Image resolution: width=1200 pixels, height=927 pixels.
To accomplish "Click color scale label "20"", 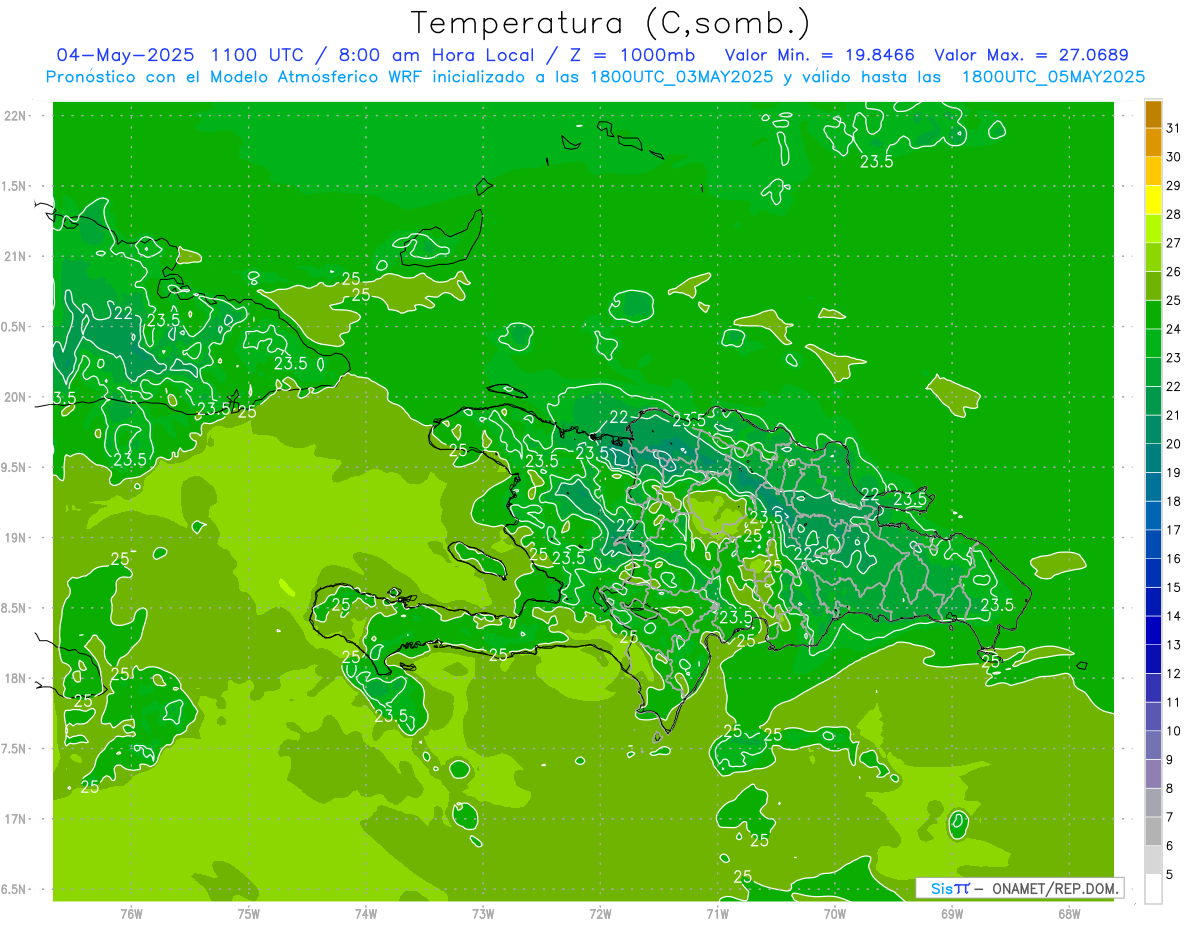I will click(1174, 444).
